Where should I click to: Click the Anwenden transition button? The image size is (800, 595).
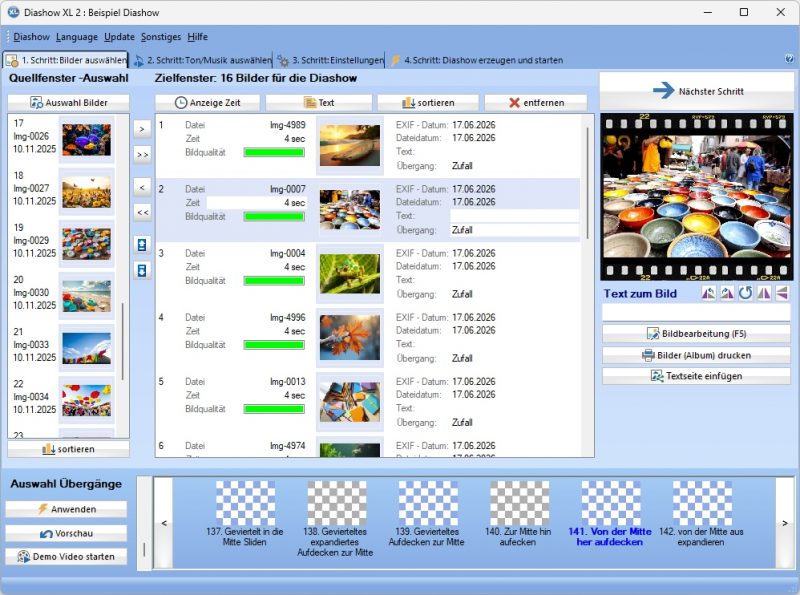coord(66,509)
